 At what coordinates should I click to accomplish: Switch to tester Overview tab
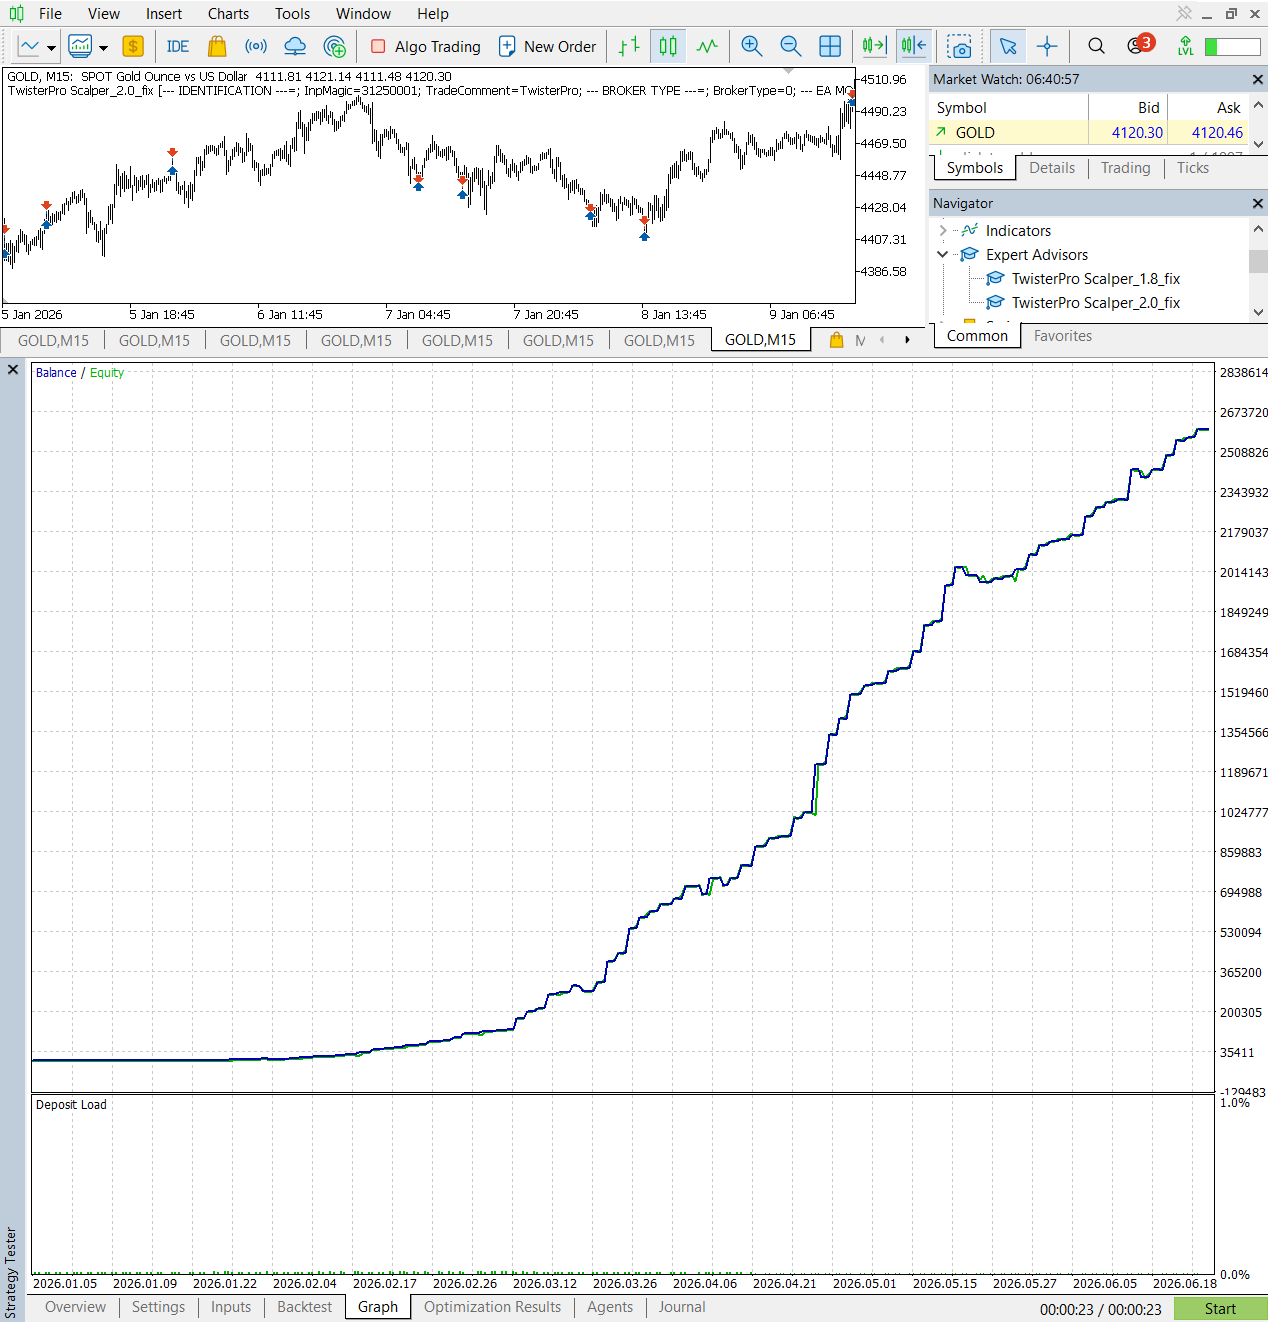point(75,1307)
